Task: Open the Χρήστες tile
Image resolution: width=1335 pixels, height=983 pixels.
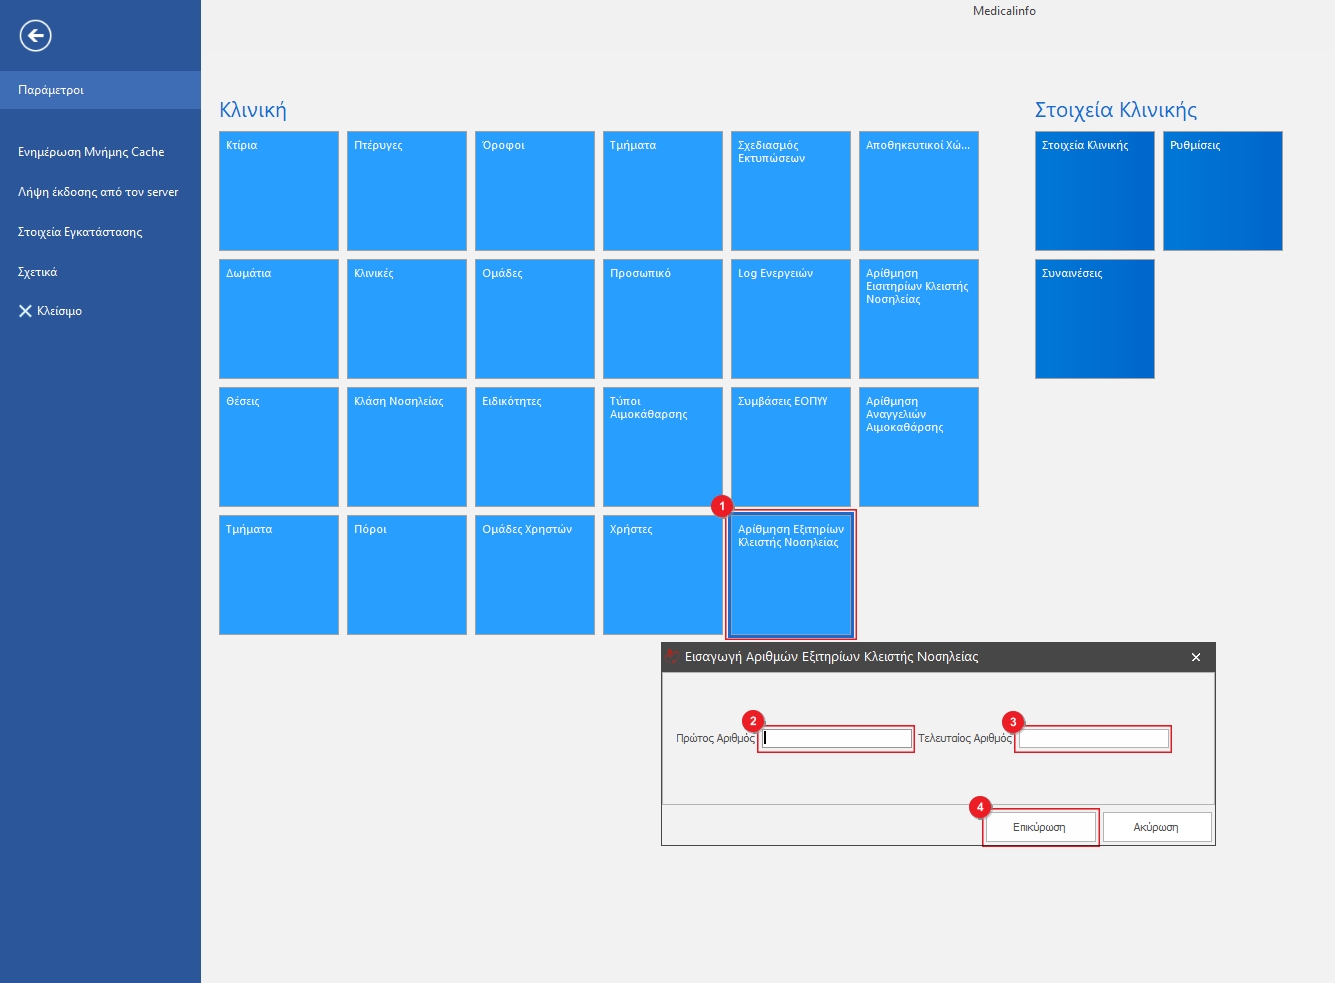Action: point(662,575)
